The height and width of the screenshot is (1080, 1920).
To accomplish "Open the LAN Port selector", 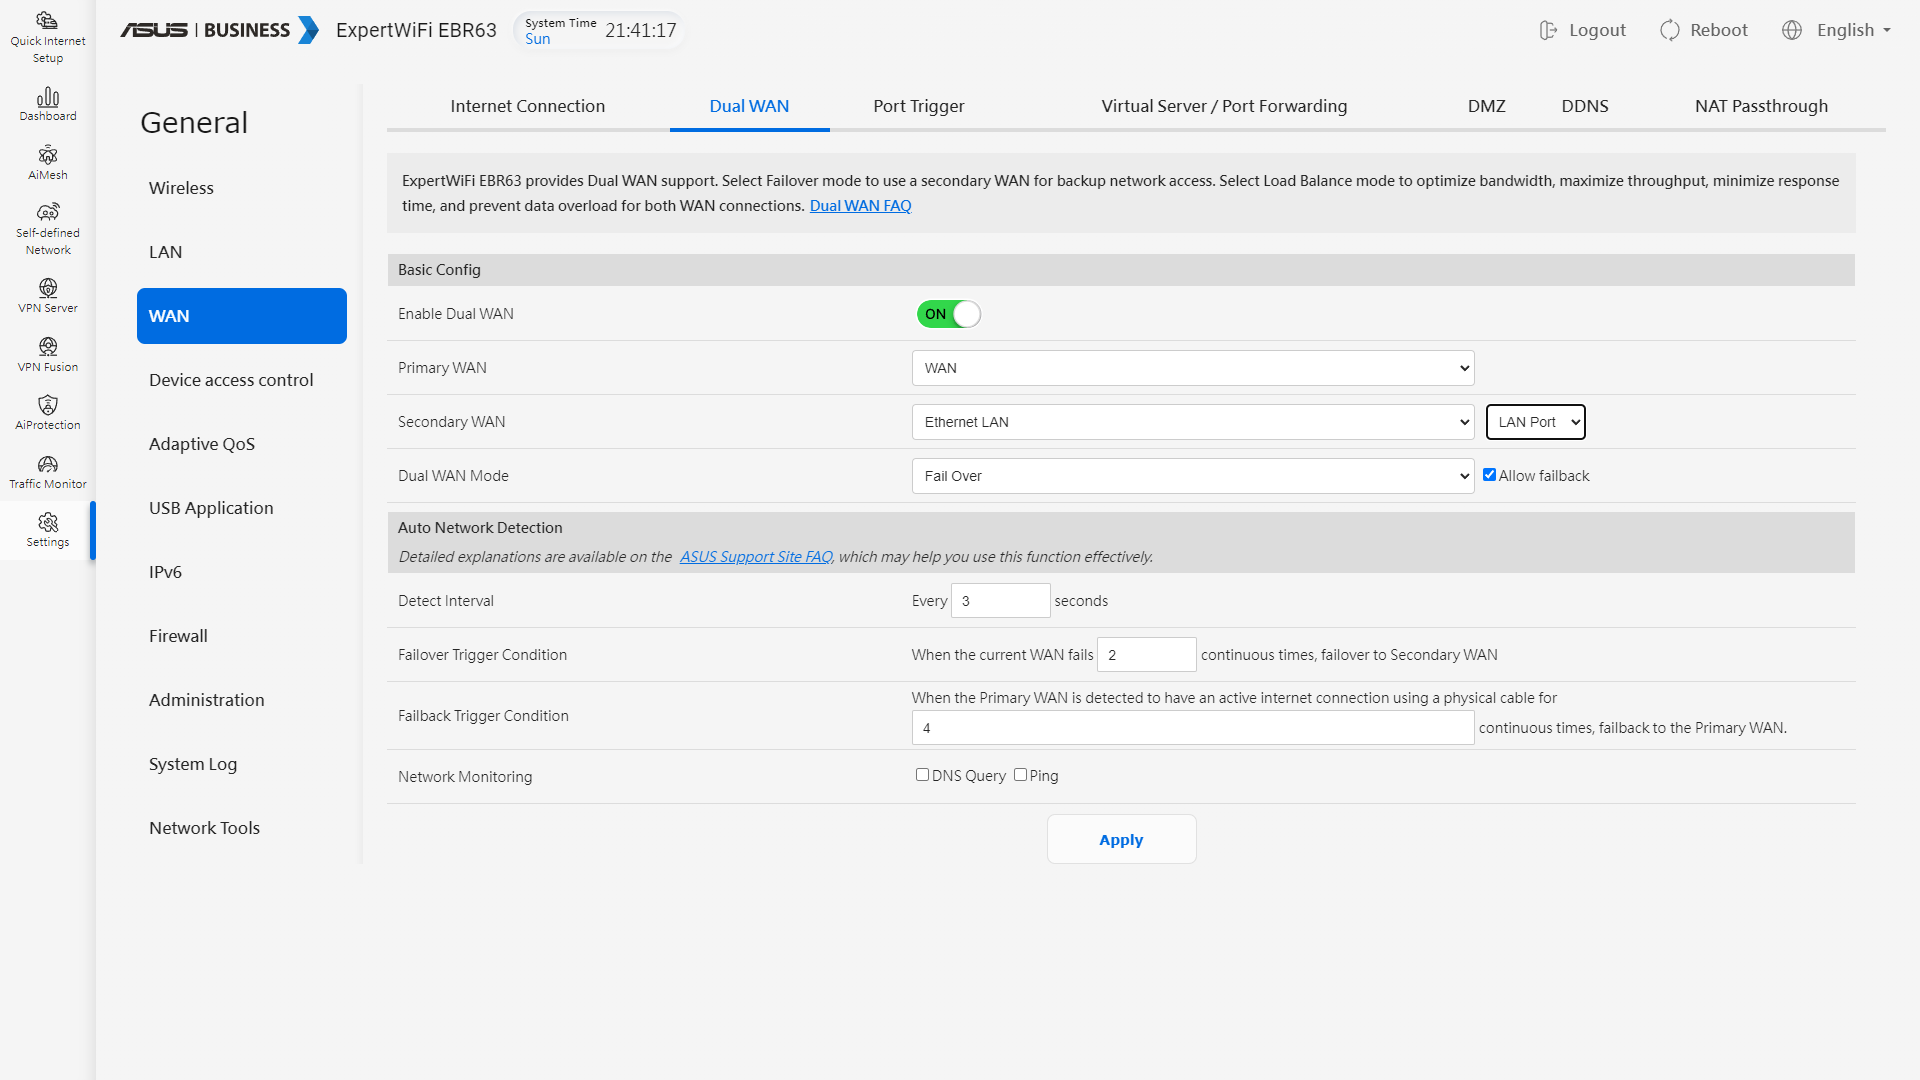I will click(x=1535, y=422).
